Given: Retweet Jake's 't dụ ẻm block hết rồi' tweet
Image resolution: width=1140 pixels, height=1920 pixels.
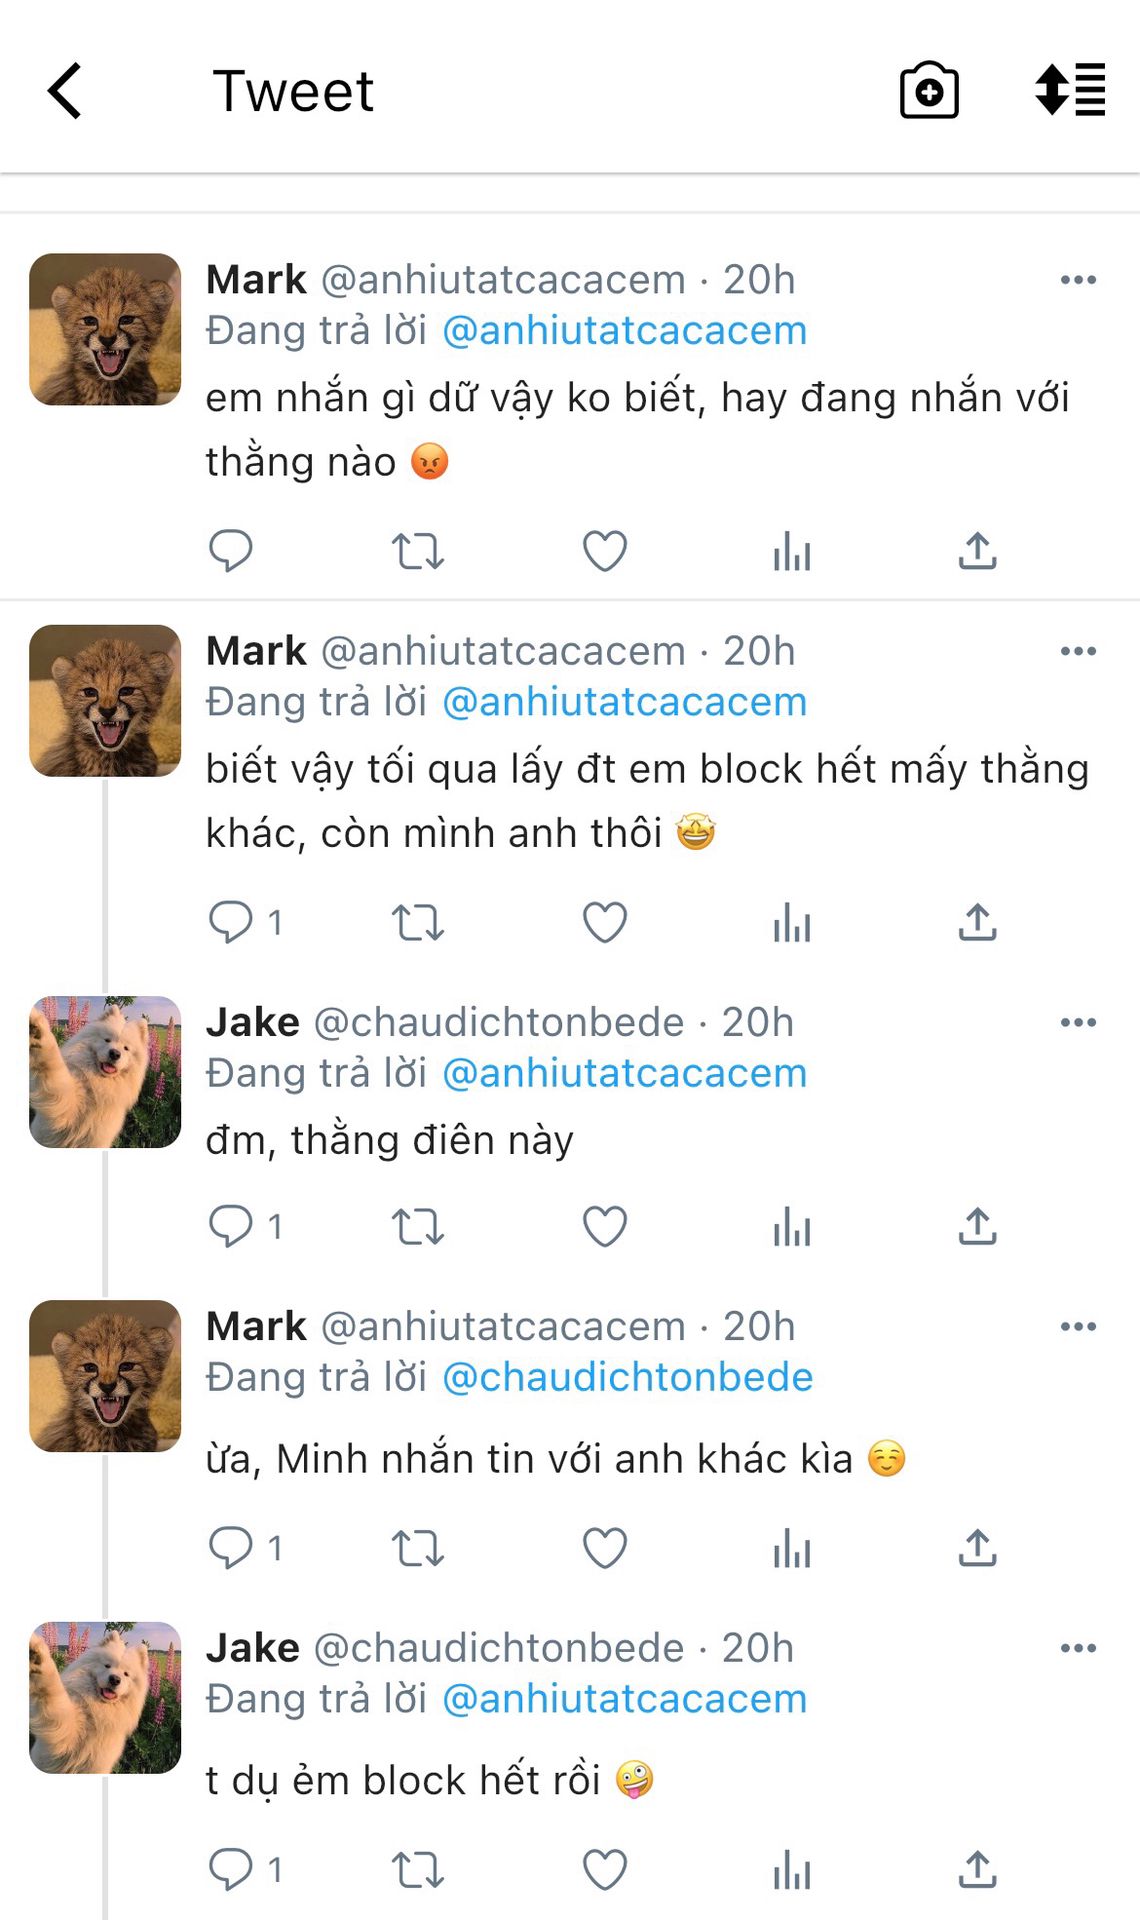Looking at the screenshot, I should coord(417,1869).
